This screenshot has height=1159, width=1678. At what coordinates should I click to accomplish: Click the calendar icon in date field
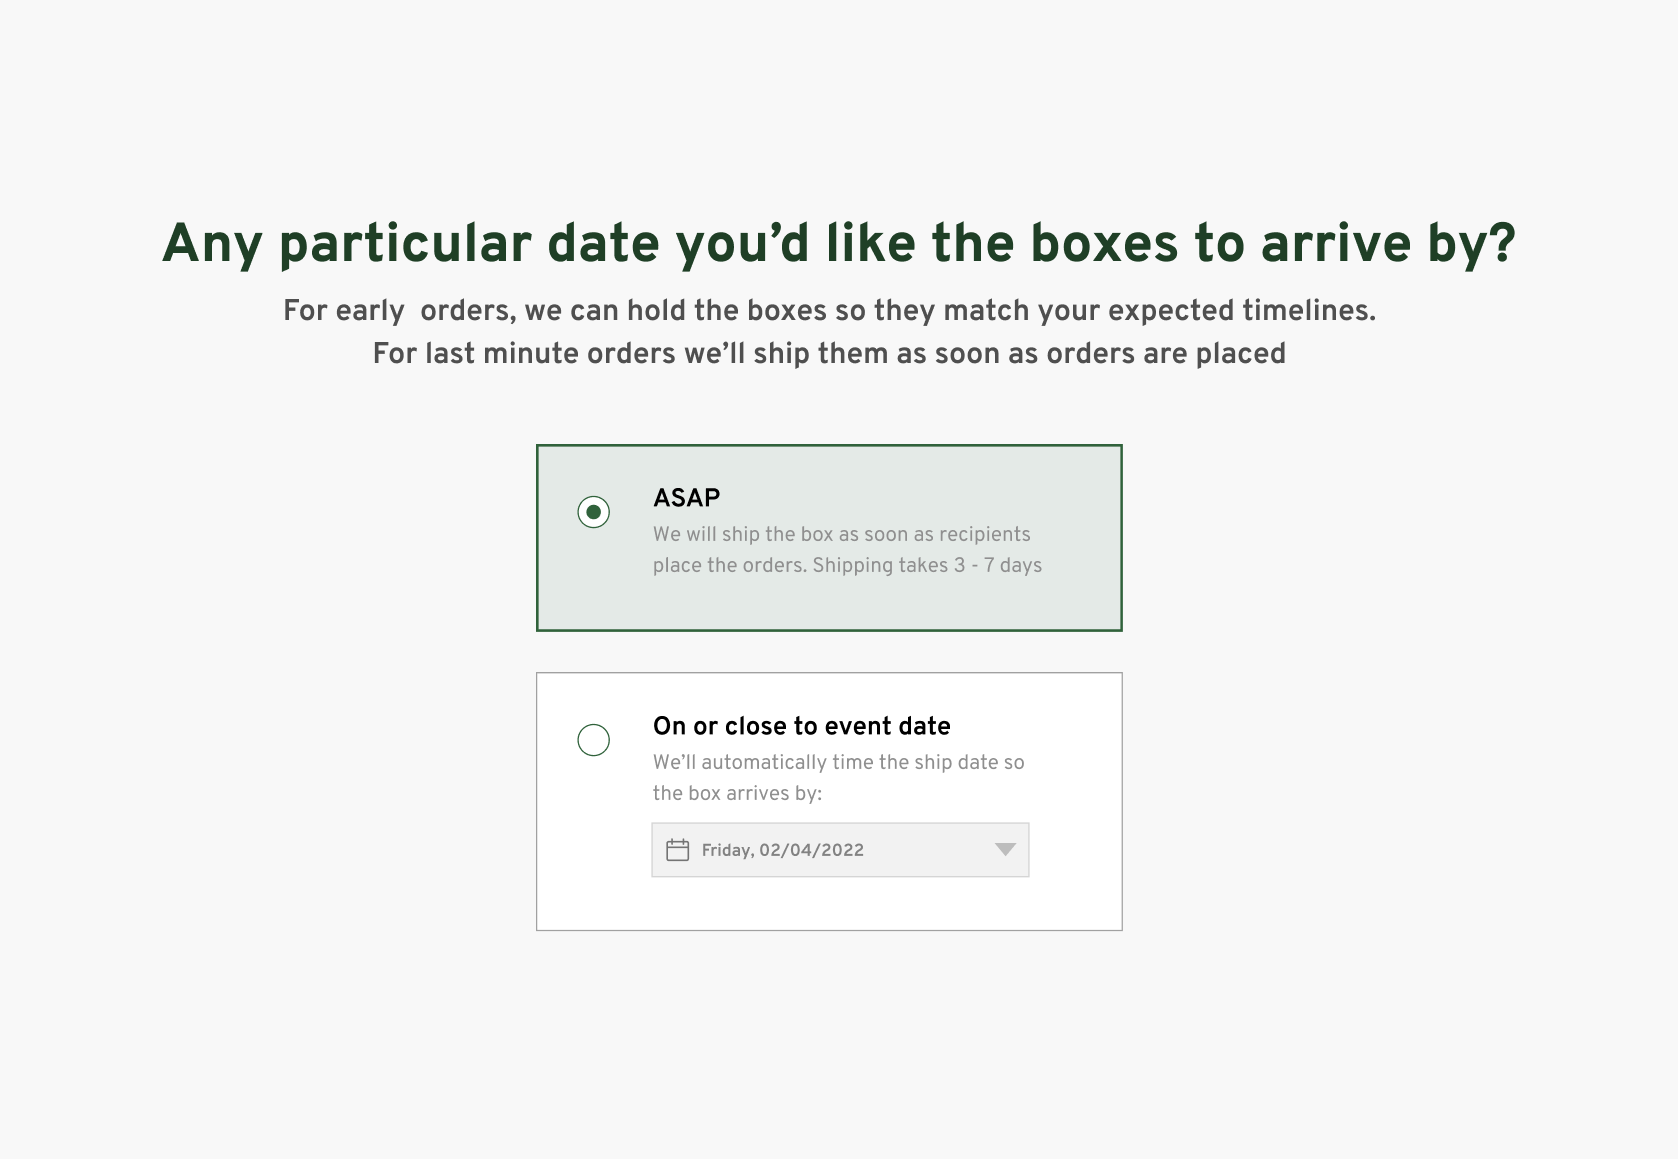coord(678,850)
